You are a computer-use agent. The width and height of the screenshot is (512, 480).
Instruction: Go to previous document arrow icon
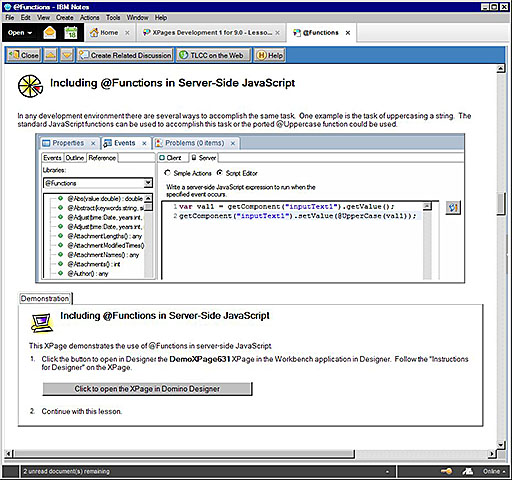coord(51,55)
